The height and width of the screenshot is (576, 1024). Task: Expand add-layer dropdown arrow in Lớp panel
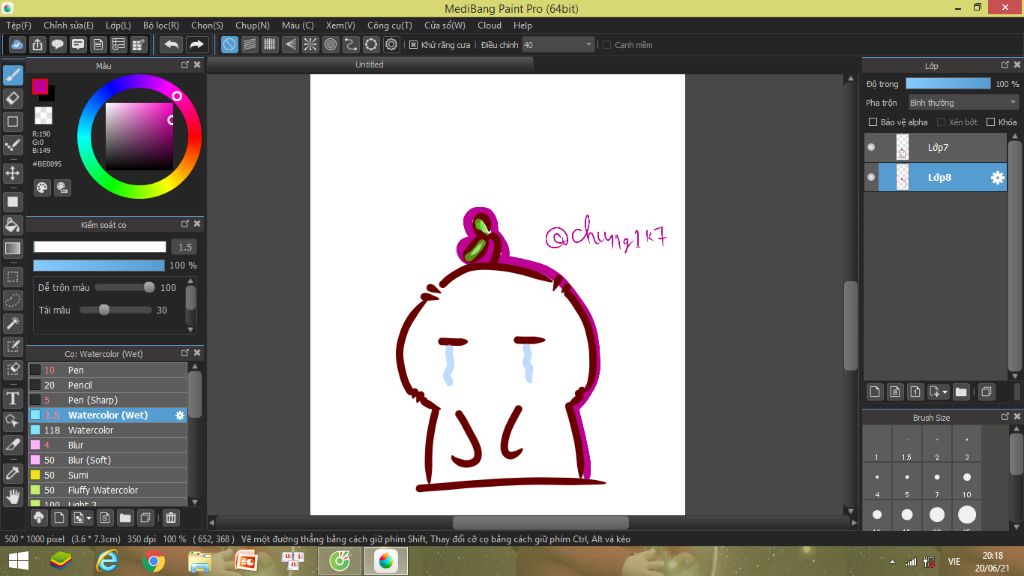click(945, 392)
